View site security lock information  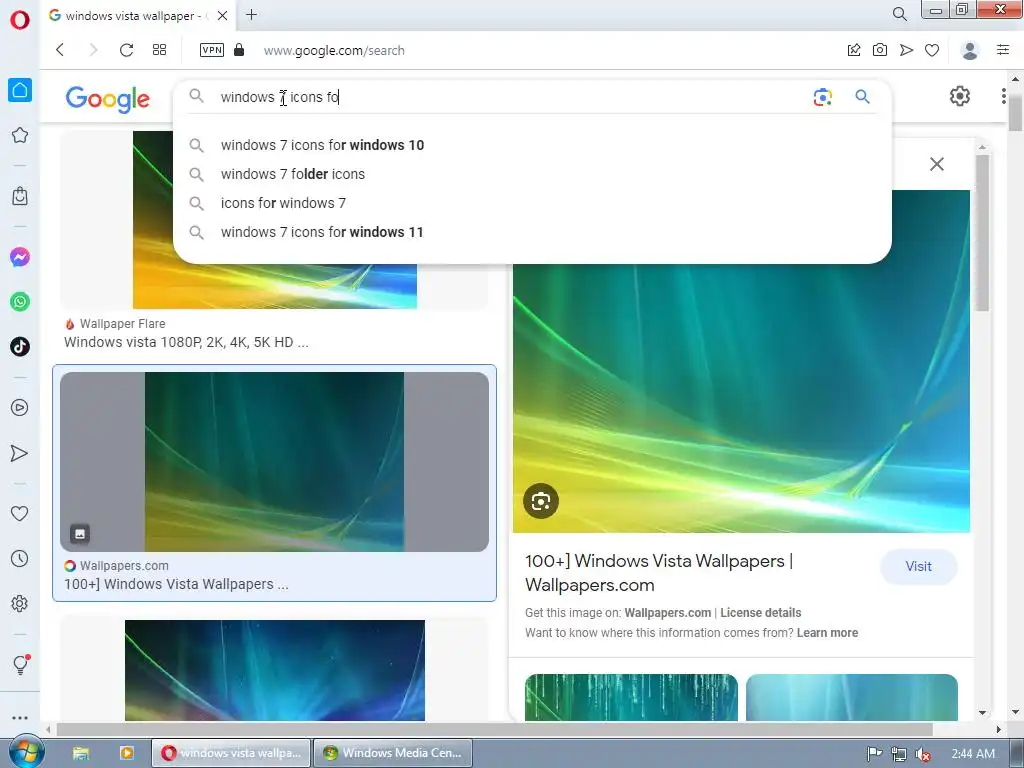point(239,50)
